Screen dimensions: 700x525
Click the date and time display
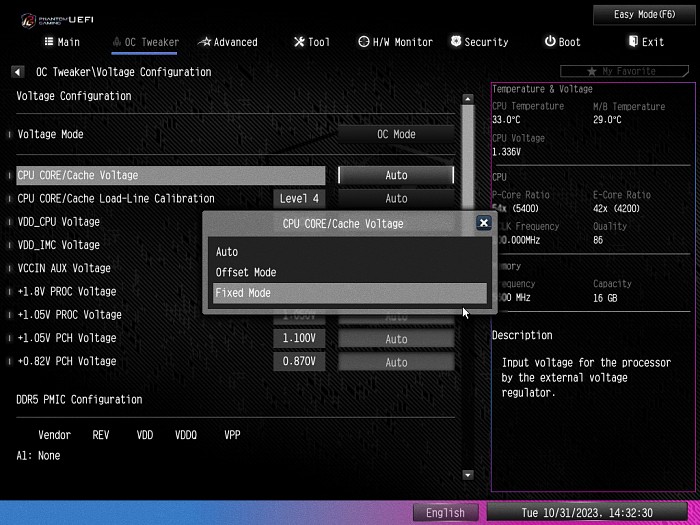(x=587, y=513)
